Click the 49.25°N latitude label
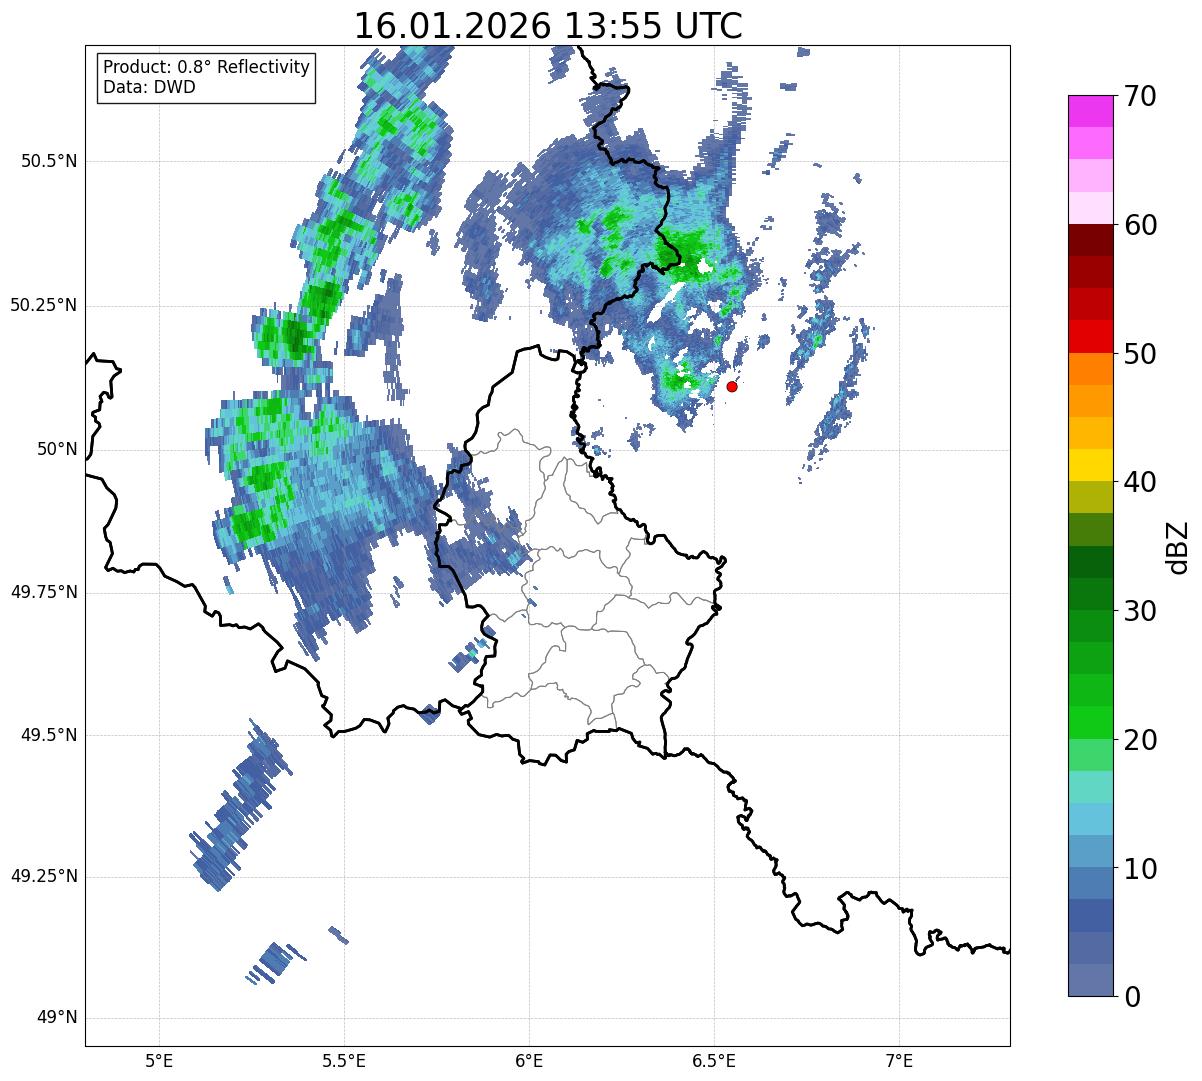This screenshot has height=1081, width=1202. [44, 877]
